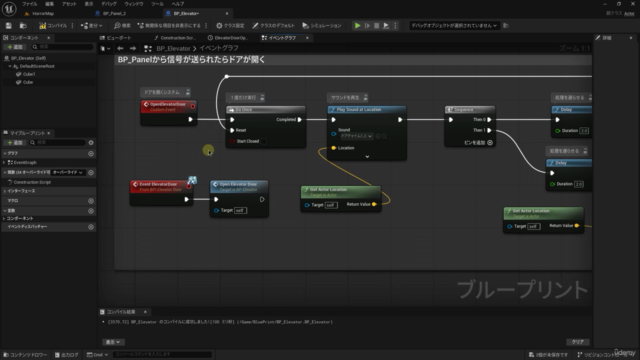Add new function with the plus icon
The height and width of the screenshot is (360, 640).
pos(91,172)
